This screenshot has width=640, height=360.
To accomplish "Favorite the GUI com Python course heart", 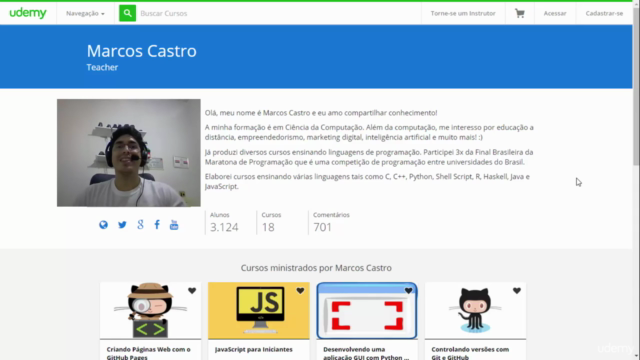I will pos(409,291).
